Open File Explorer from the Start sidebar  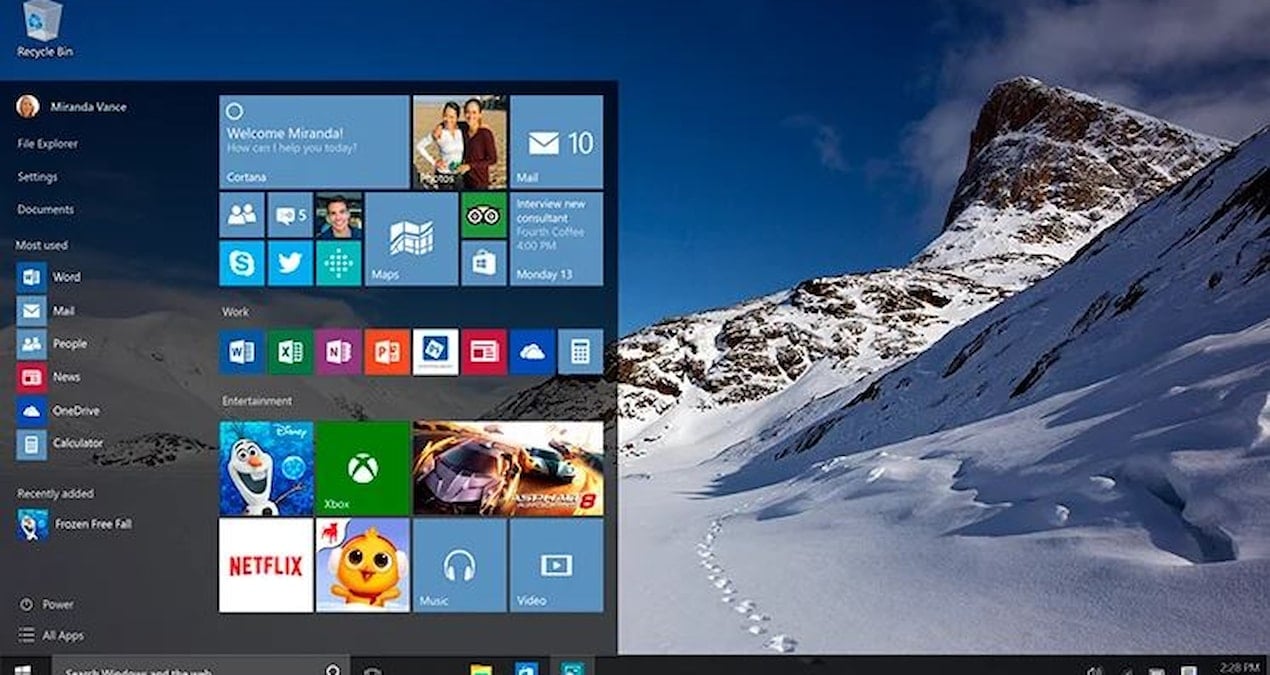[x=45, y=143]
